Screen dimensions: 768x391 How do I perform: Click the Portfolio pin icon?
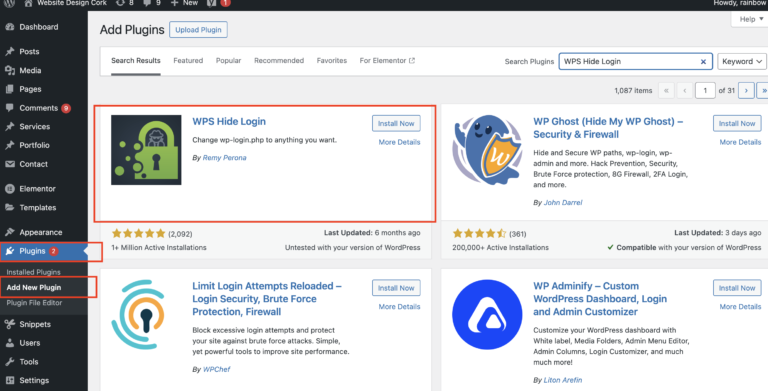click(10, 145)
